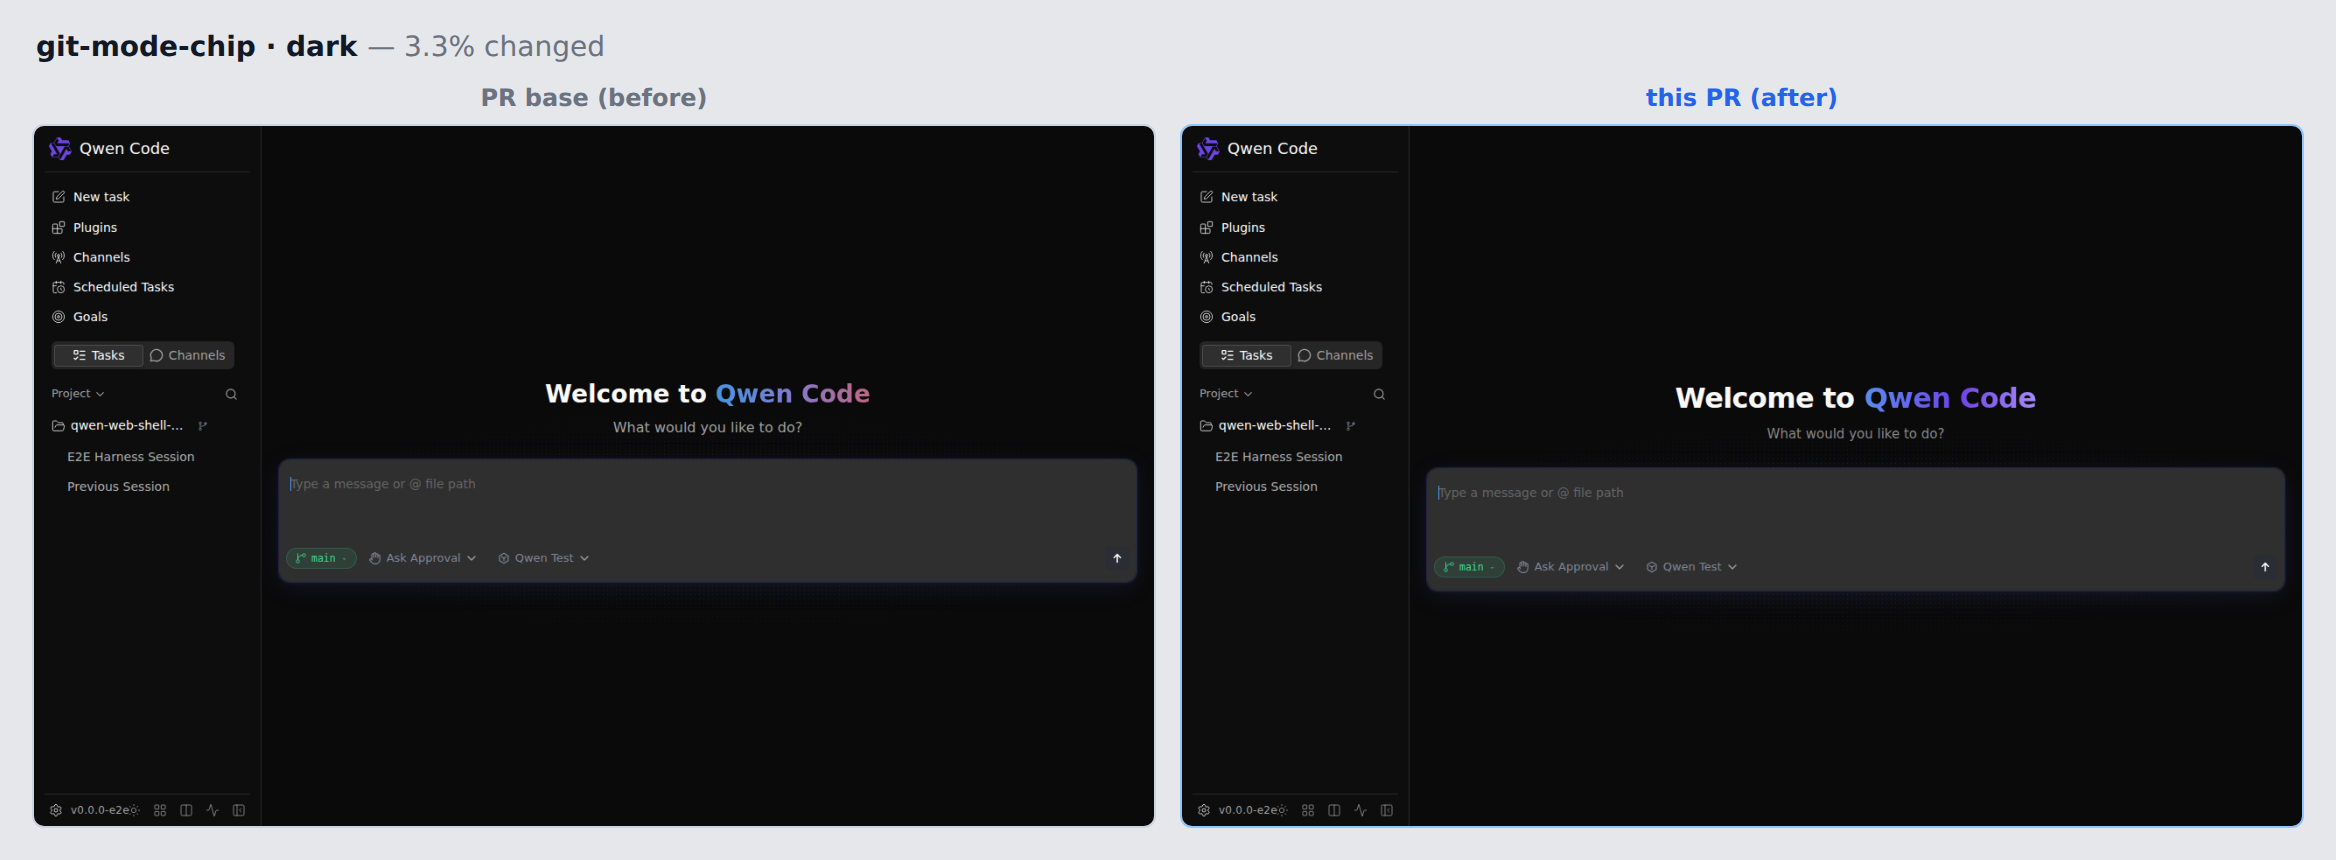Open the search icon beside Project in after panel
This screenshot has width=2336, height=860.
click(x=1379, y=394)
